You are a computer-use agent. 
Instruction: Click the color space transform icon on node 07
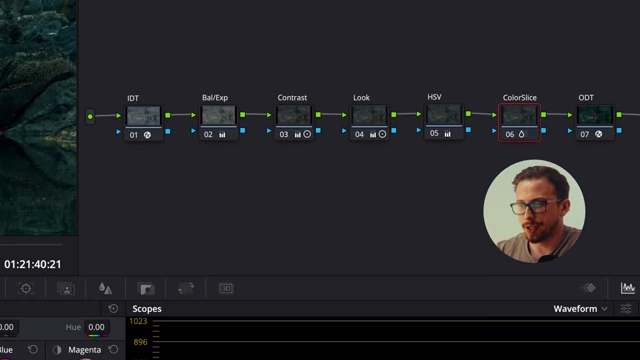[598, 134]
